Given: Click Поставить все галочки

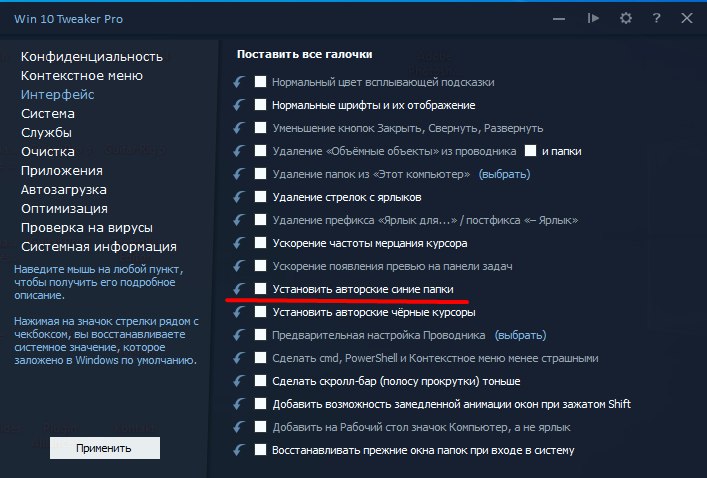Looking at the screenshot, I should [304, 54].
